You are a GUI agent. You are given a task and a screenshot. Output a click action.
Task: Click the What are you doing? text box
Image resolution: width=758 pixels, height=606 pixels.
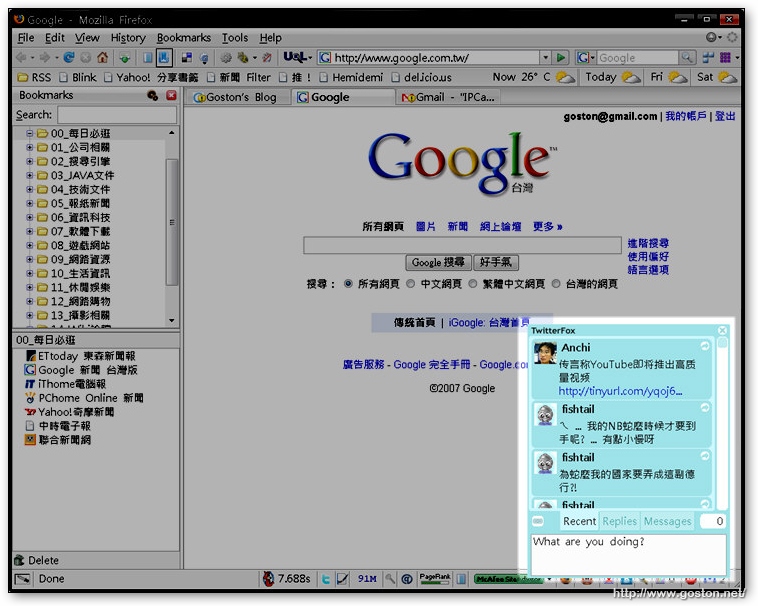628,554
